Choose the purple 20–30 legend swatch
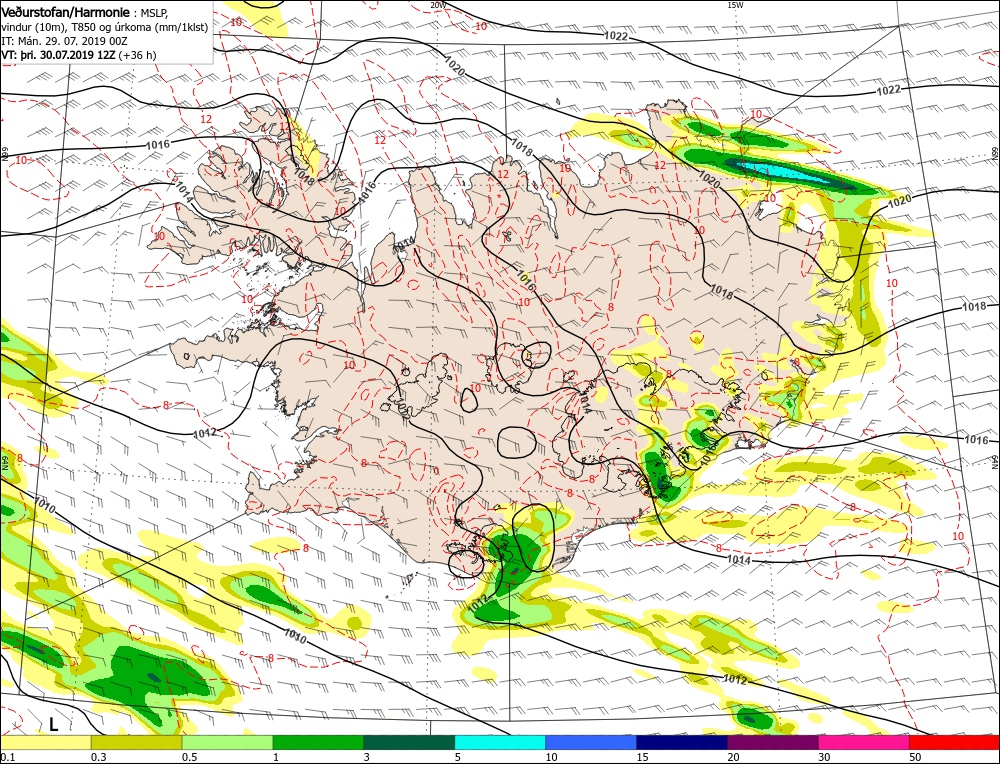The image size is (1000, 764). coord(773,742)
